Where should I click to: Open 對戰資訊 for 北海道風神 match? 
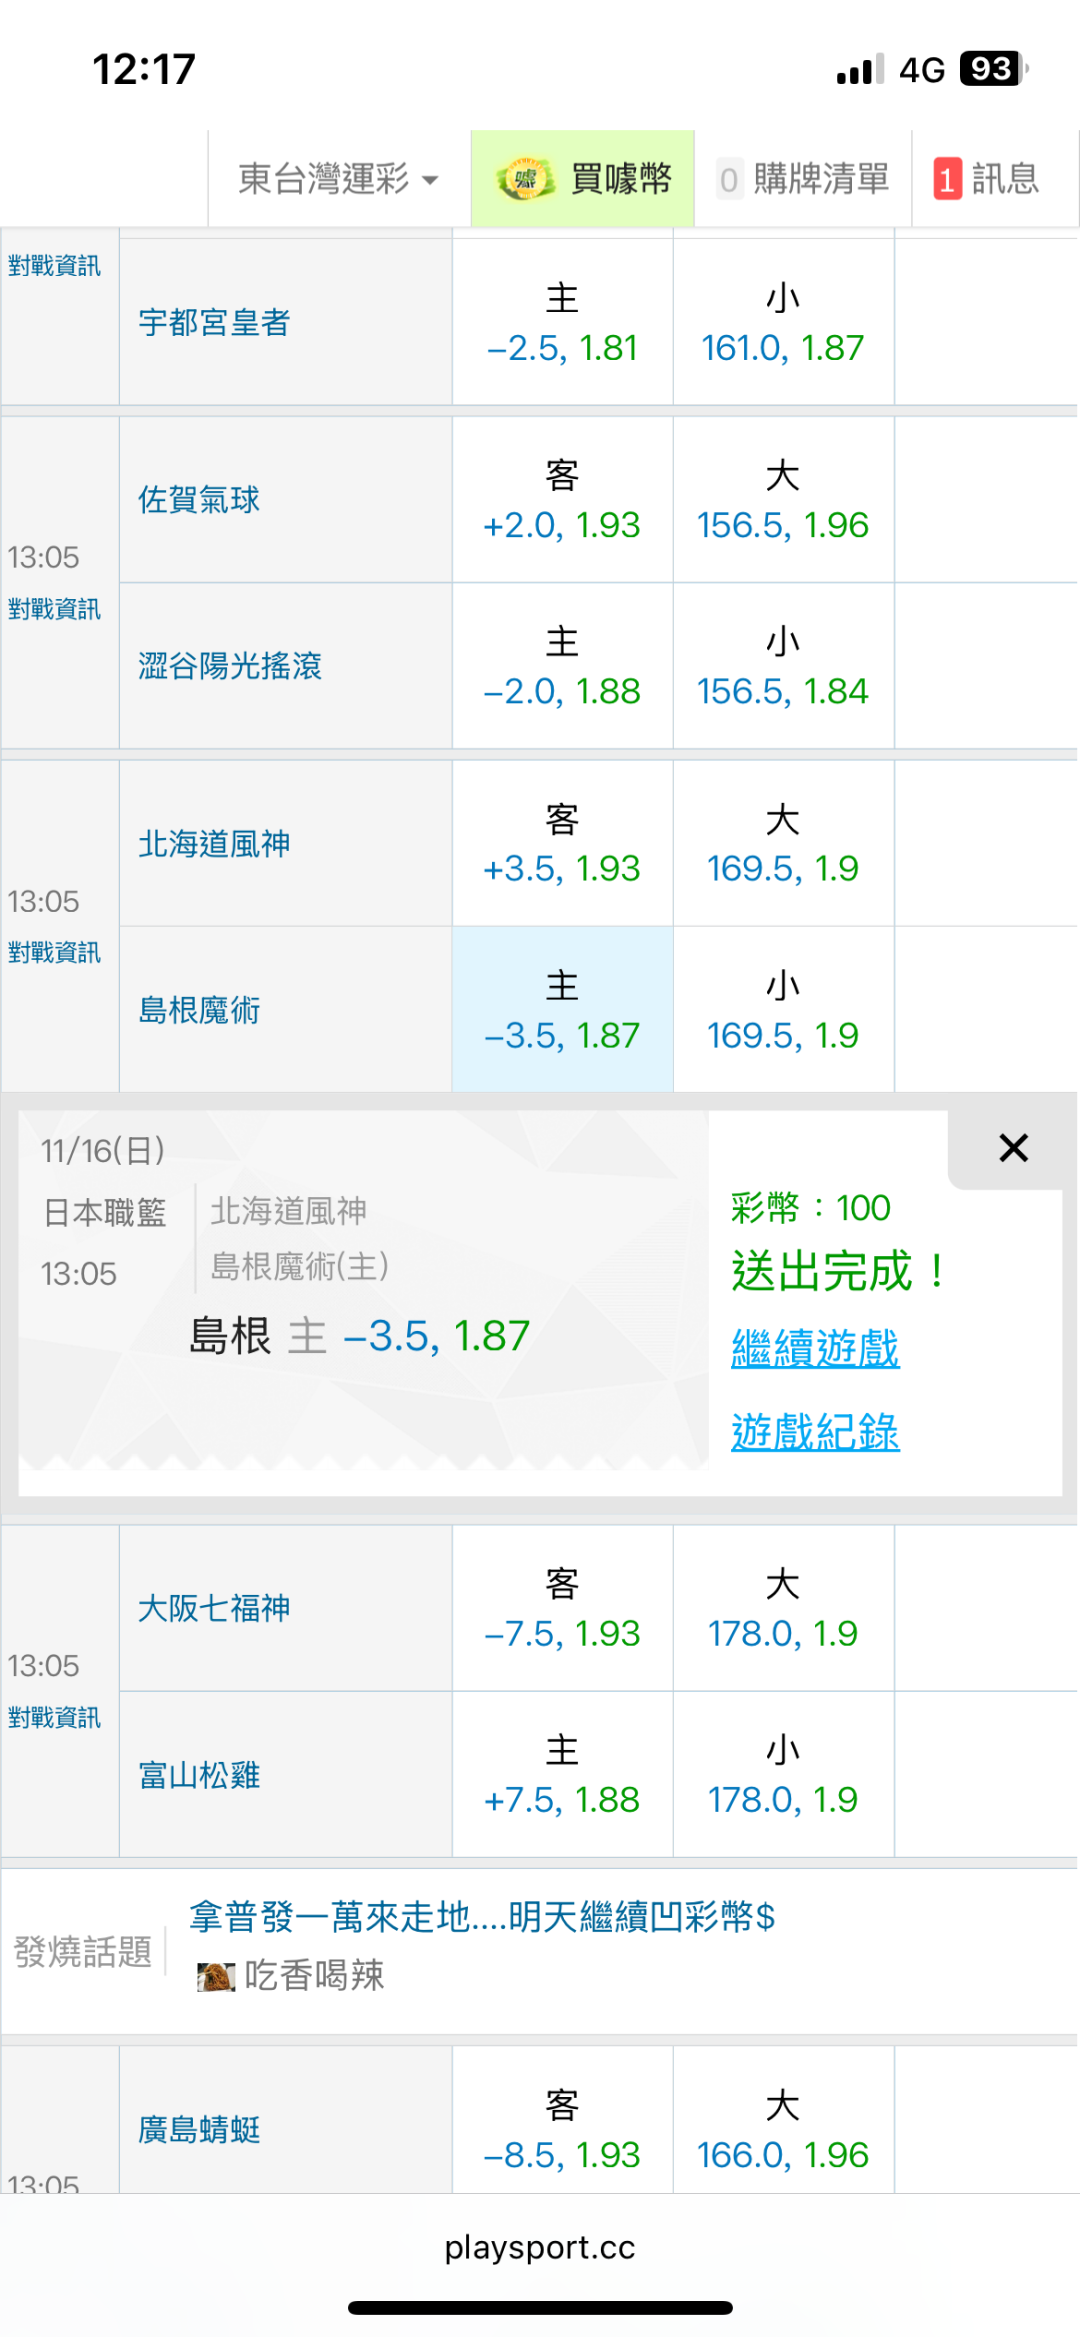55,953
